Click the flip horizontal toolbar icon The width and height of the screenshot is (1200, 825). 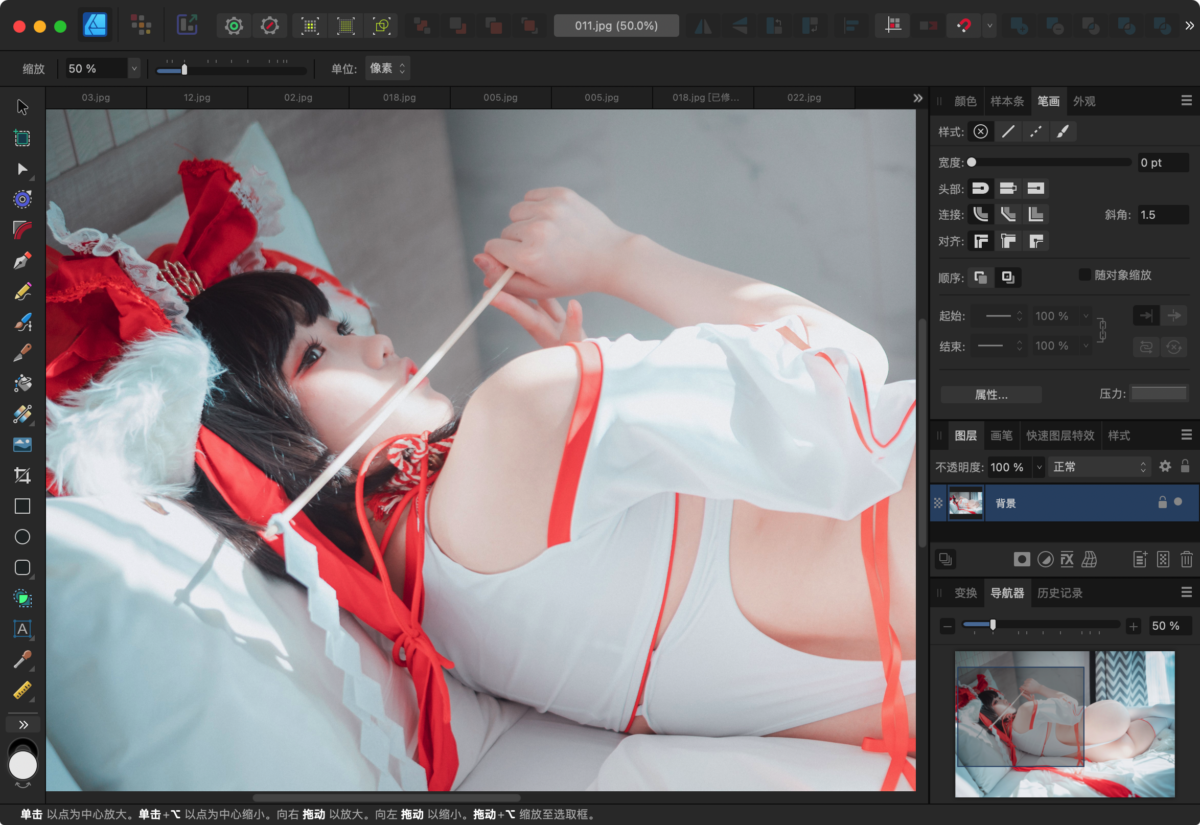[704, 26]
